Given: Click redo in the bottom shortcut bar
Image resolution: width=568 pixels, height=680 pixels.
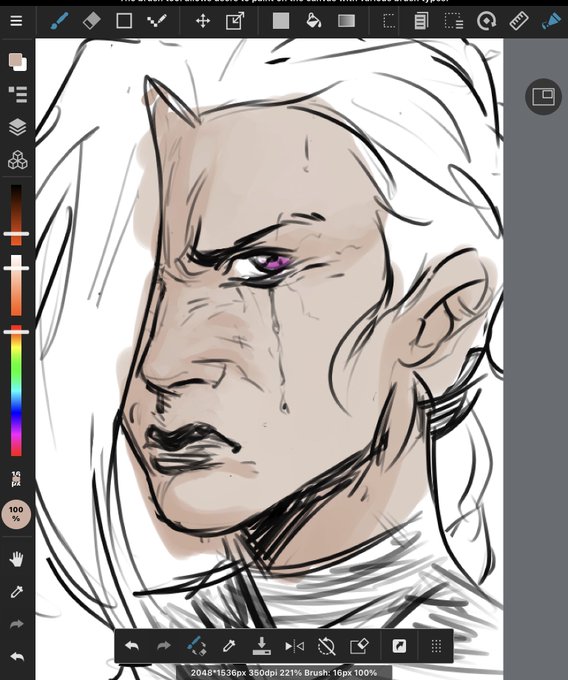Looking at the screenshot, I should click(164, 646).
